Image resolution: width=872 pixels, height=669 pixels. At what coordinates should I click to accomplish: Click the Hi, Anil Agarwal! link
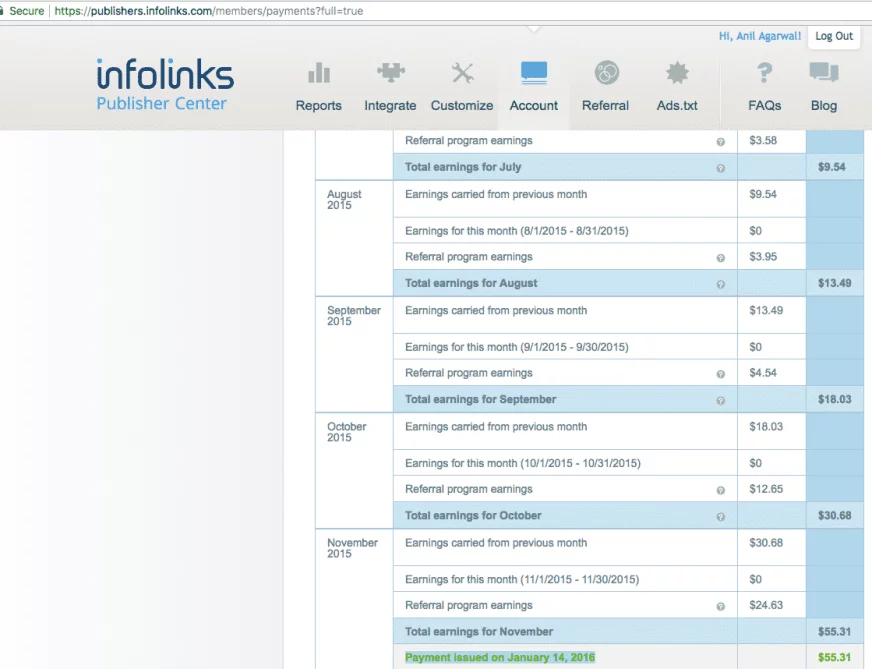760,36
